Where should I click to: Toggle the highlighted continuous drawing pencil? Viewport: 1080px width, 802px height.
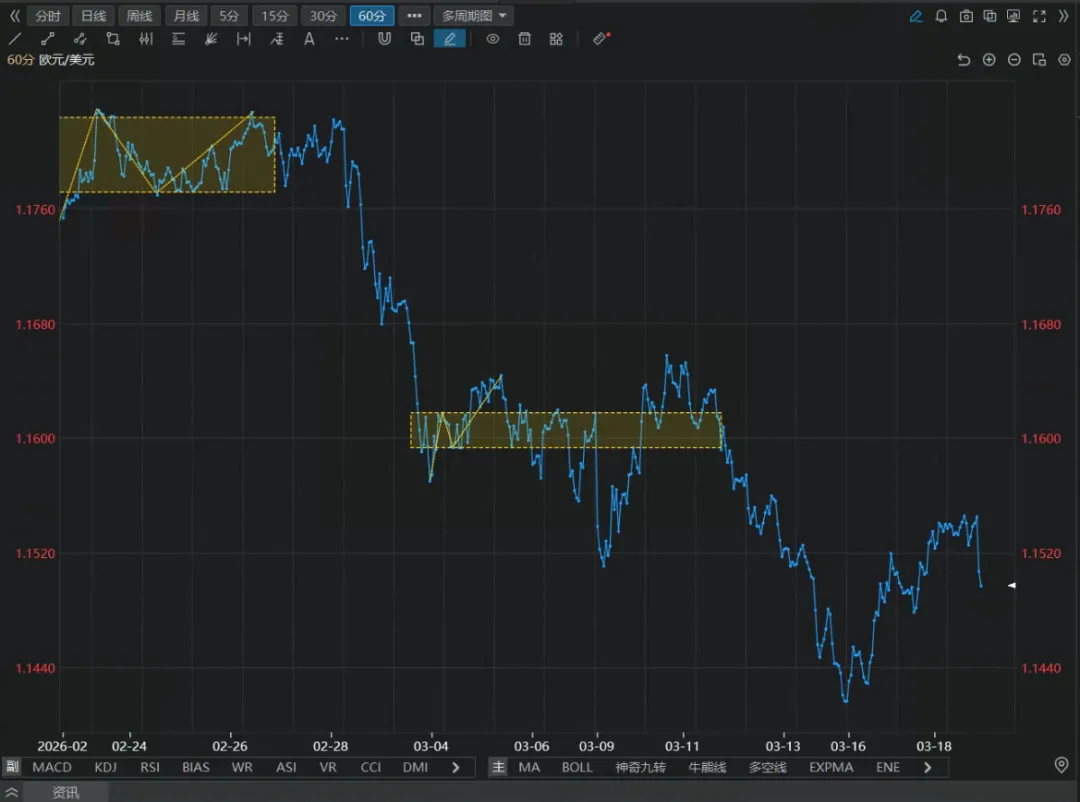pos(450,39)
